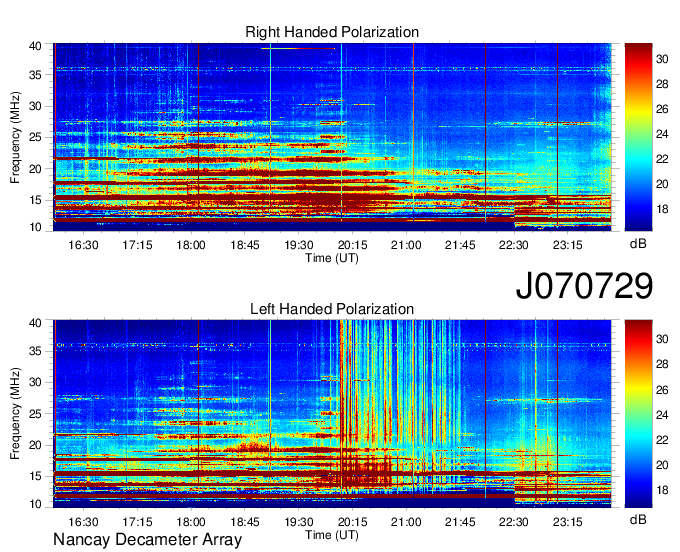Click the top plot's dB colorbar

[638, 137]
